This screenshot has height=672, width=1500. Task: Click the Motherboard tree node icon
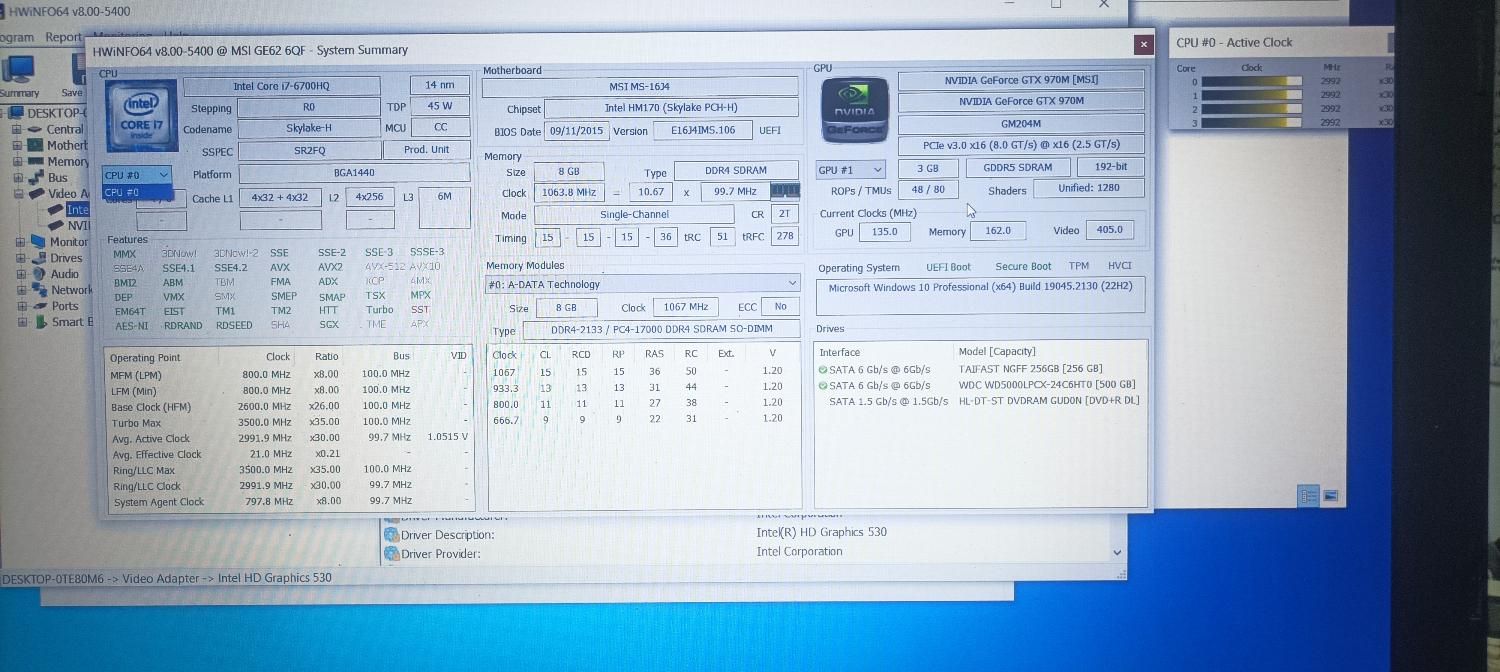pyautogui.click(x=36, y=145)
